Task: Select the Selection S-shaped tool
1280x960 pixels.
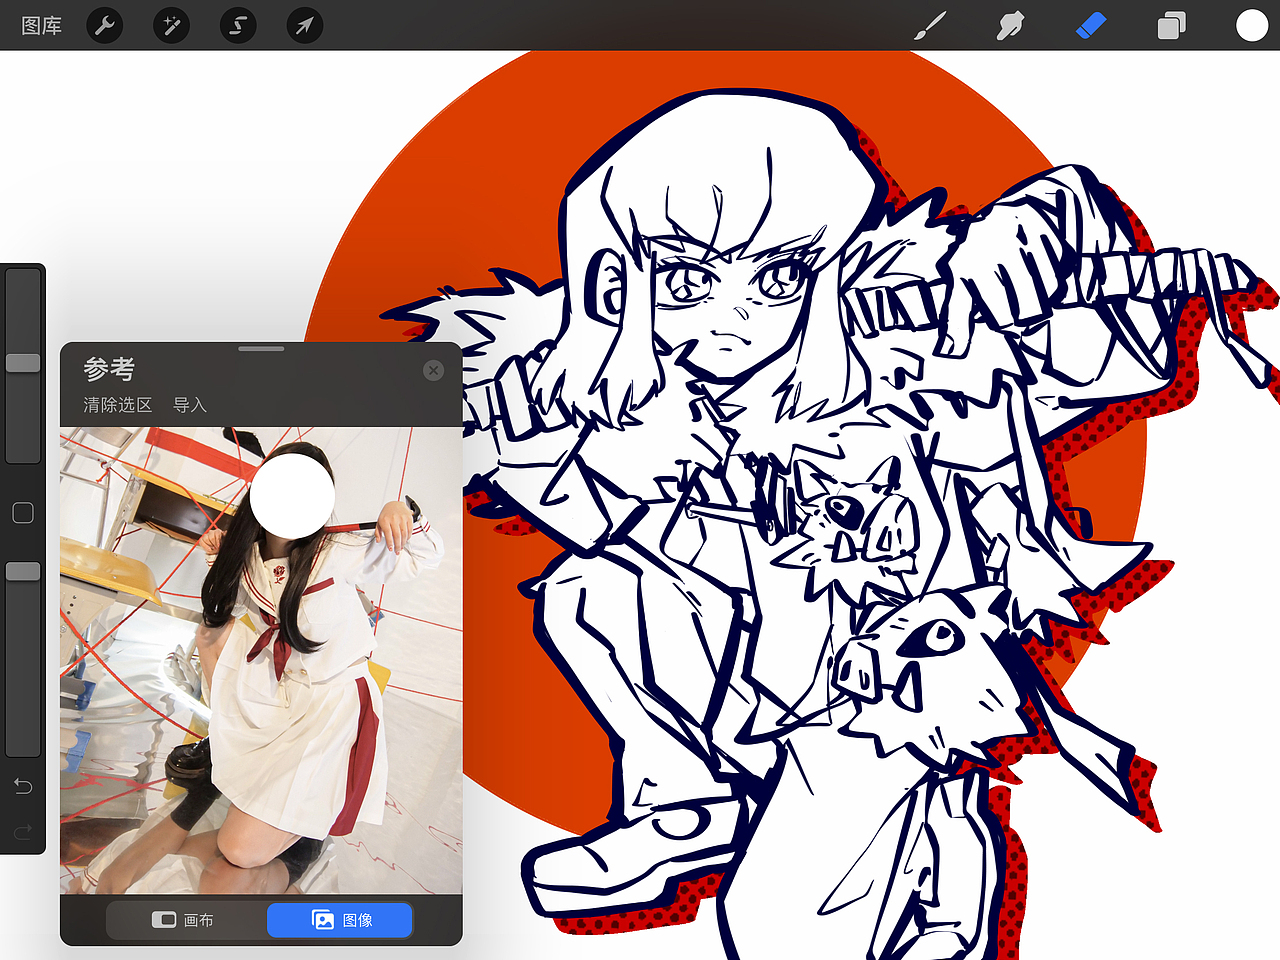Action: [x=238, y=25]
